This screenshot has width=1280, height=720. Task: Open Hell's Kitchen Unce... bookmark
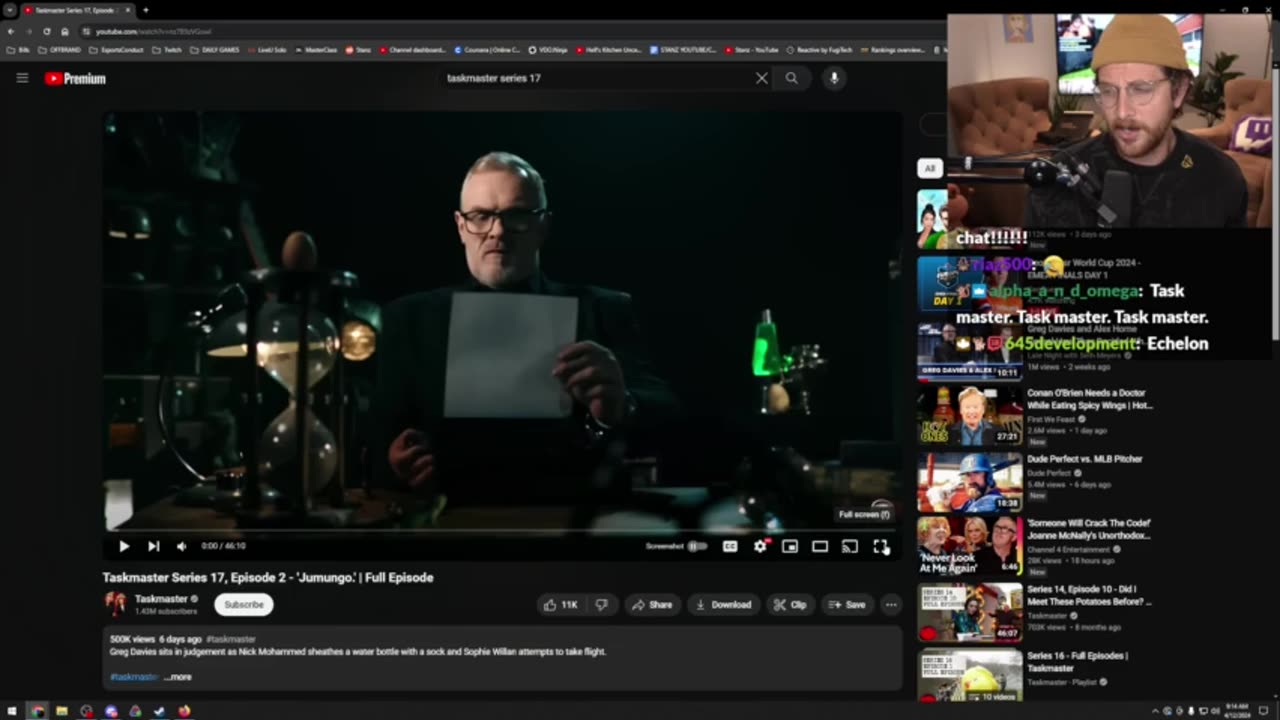pyautogui.click(x=609, y=49)
